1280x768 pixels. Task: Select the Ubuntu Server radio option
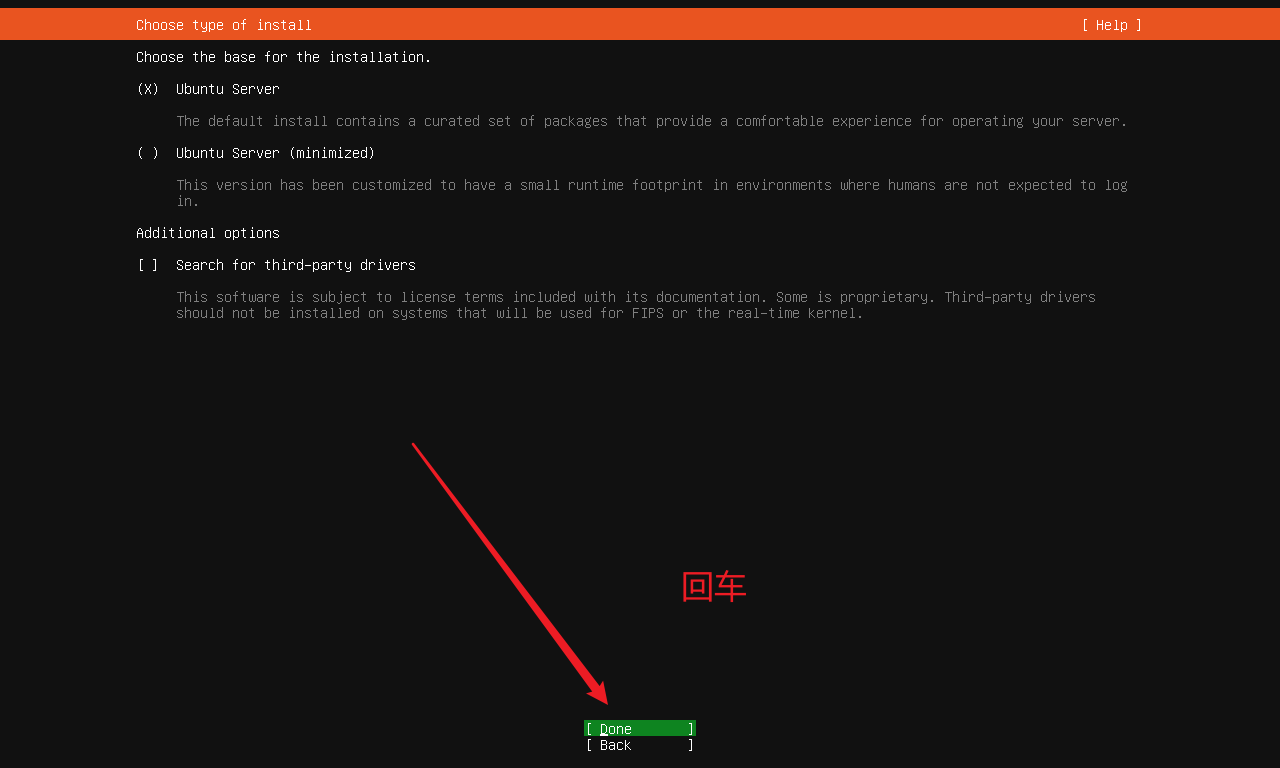pos(148,89)
